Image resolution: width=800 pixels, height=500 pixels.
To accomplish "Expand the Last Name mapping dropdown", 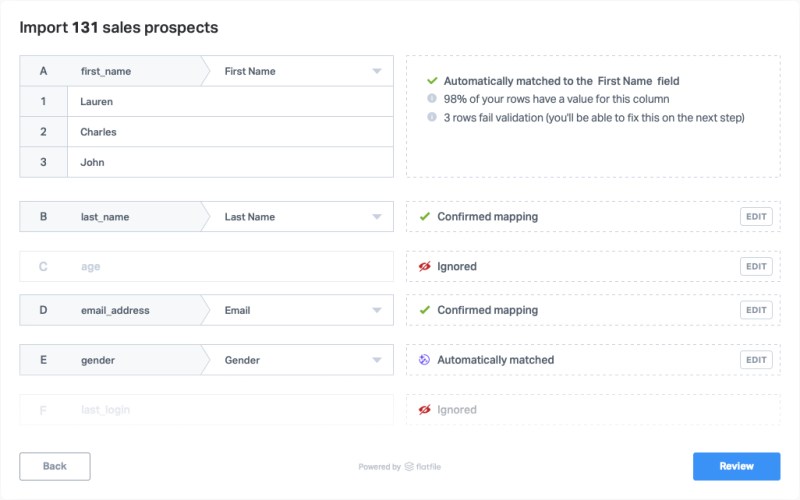I will point(377,217).
